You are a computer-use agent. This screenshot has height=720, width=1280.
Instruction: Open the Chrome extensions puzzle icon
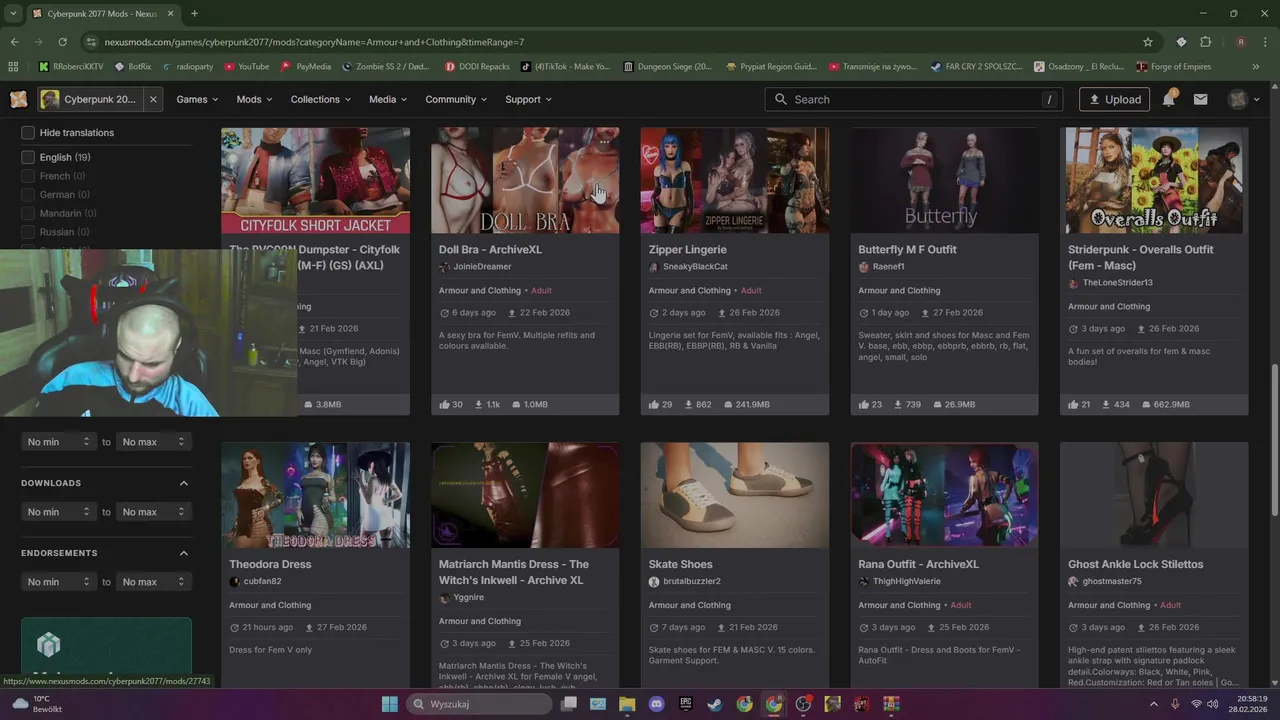[x=1205, y=42]
